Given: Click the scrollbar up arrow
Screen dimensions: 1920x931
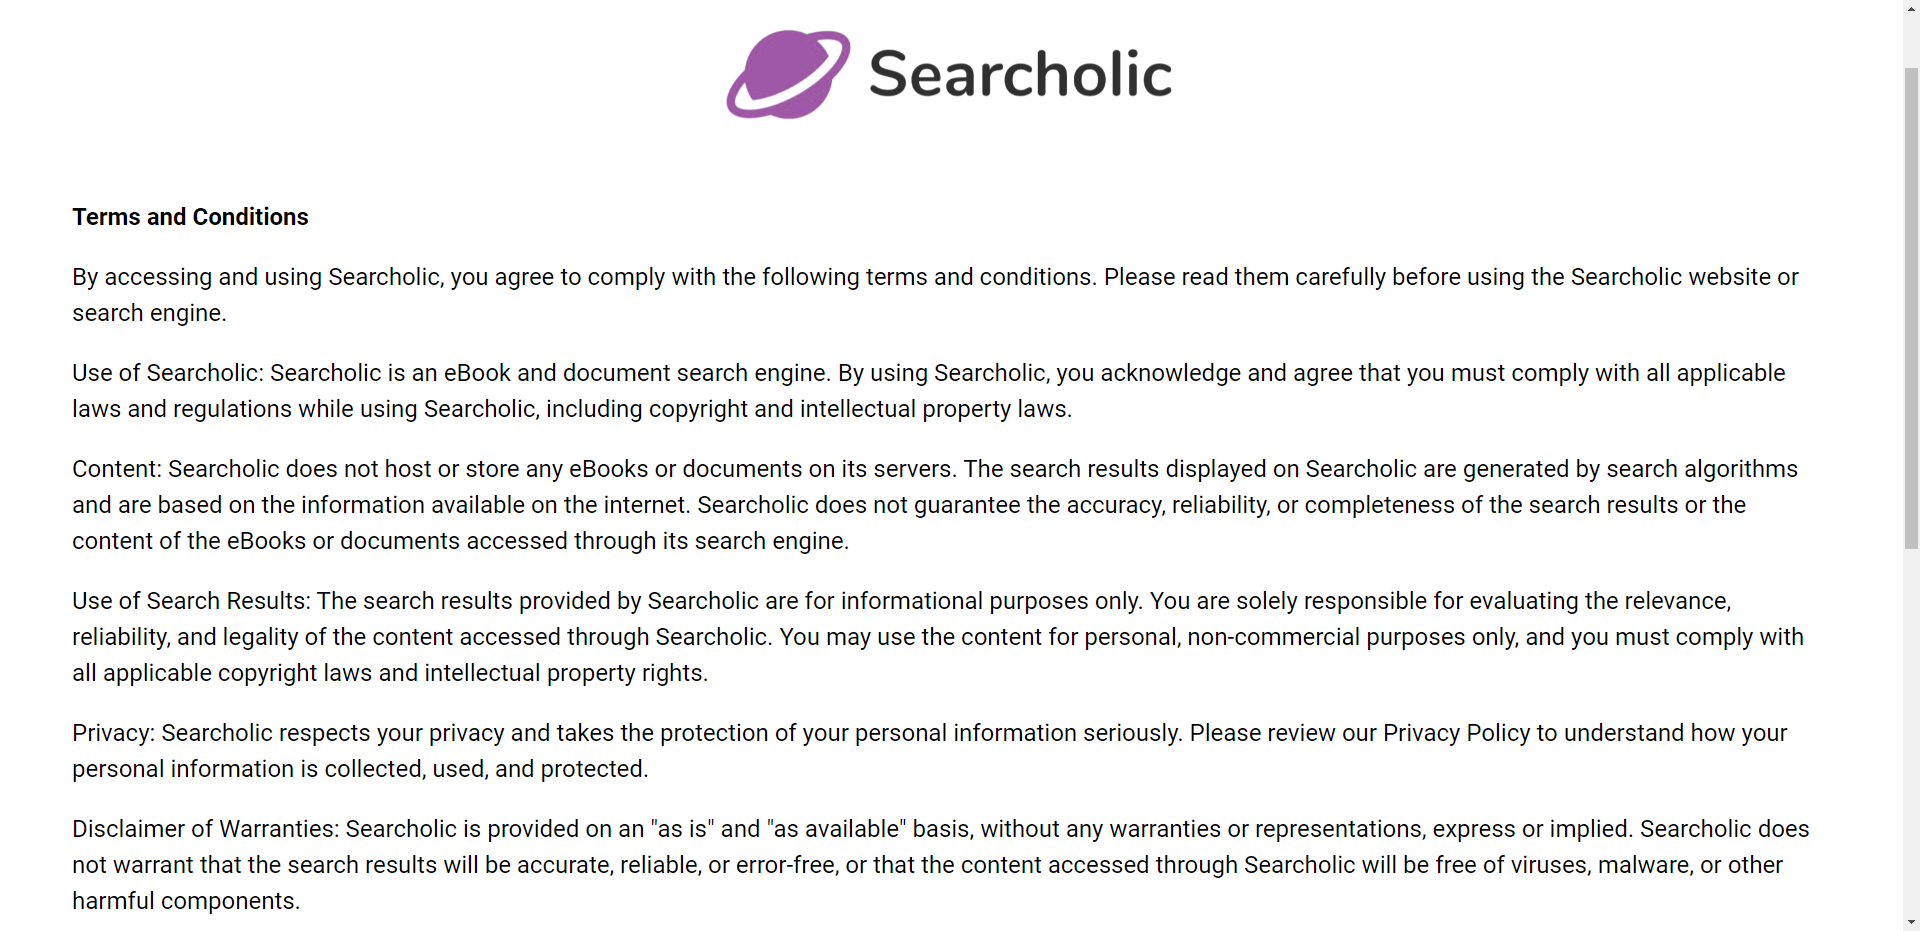Looking at the screenshot, I should pyautogui.click(x=1911, y=9).
